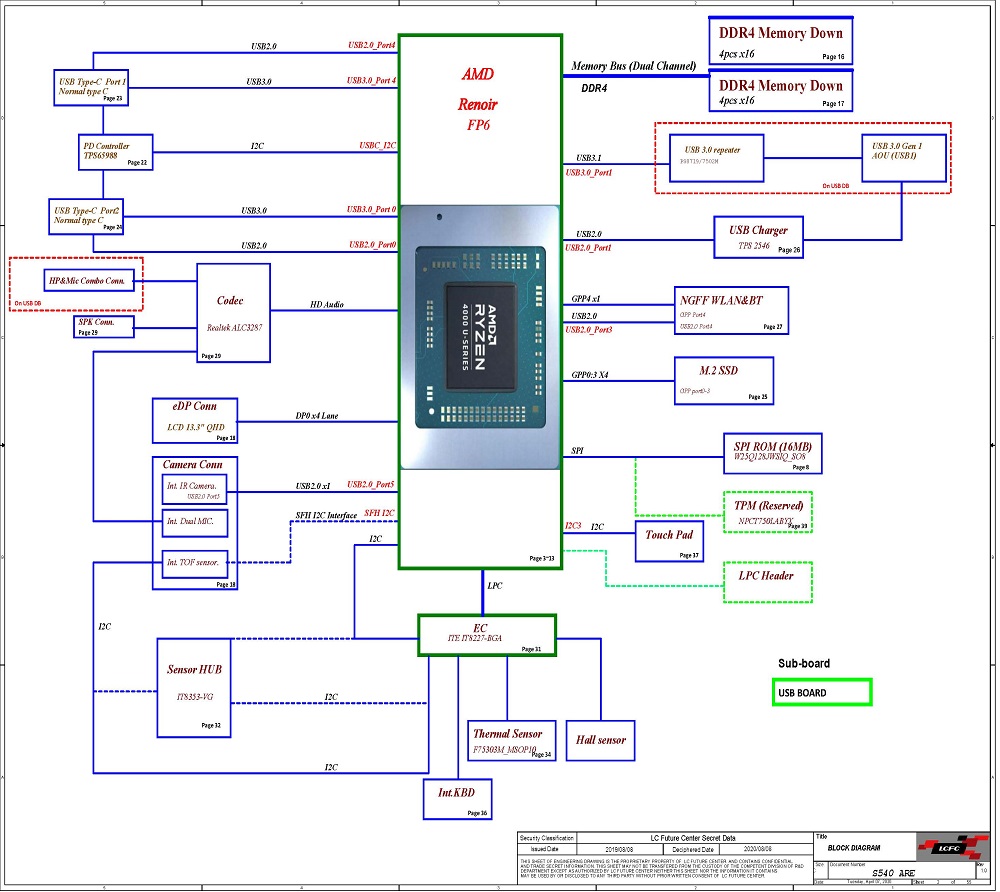Click the Sensor HUB IT8353-VG block
Viewport: 1000px width, 892px height.
(x=195, y=690)
